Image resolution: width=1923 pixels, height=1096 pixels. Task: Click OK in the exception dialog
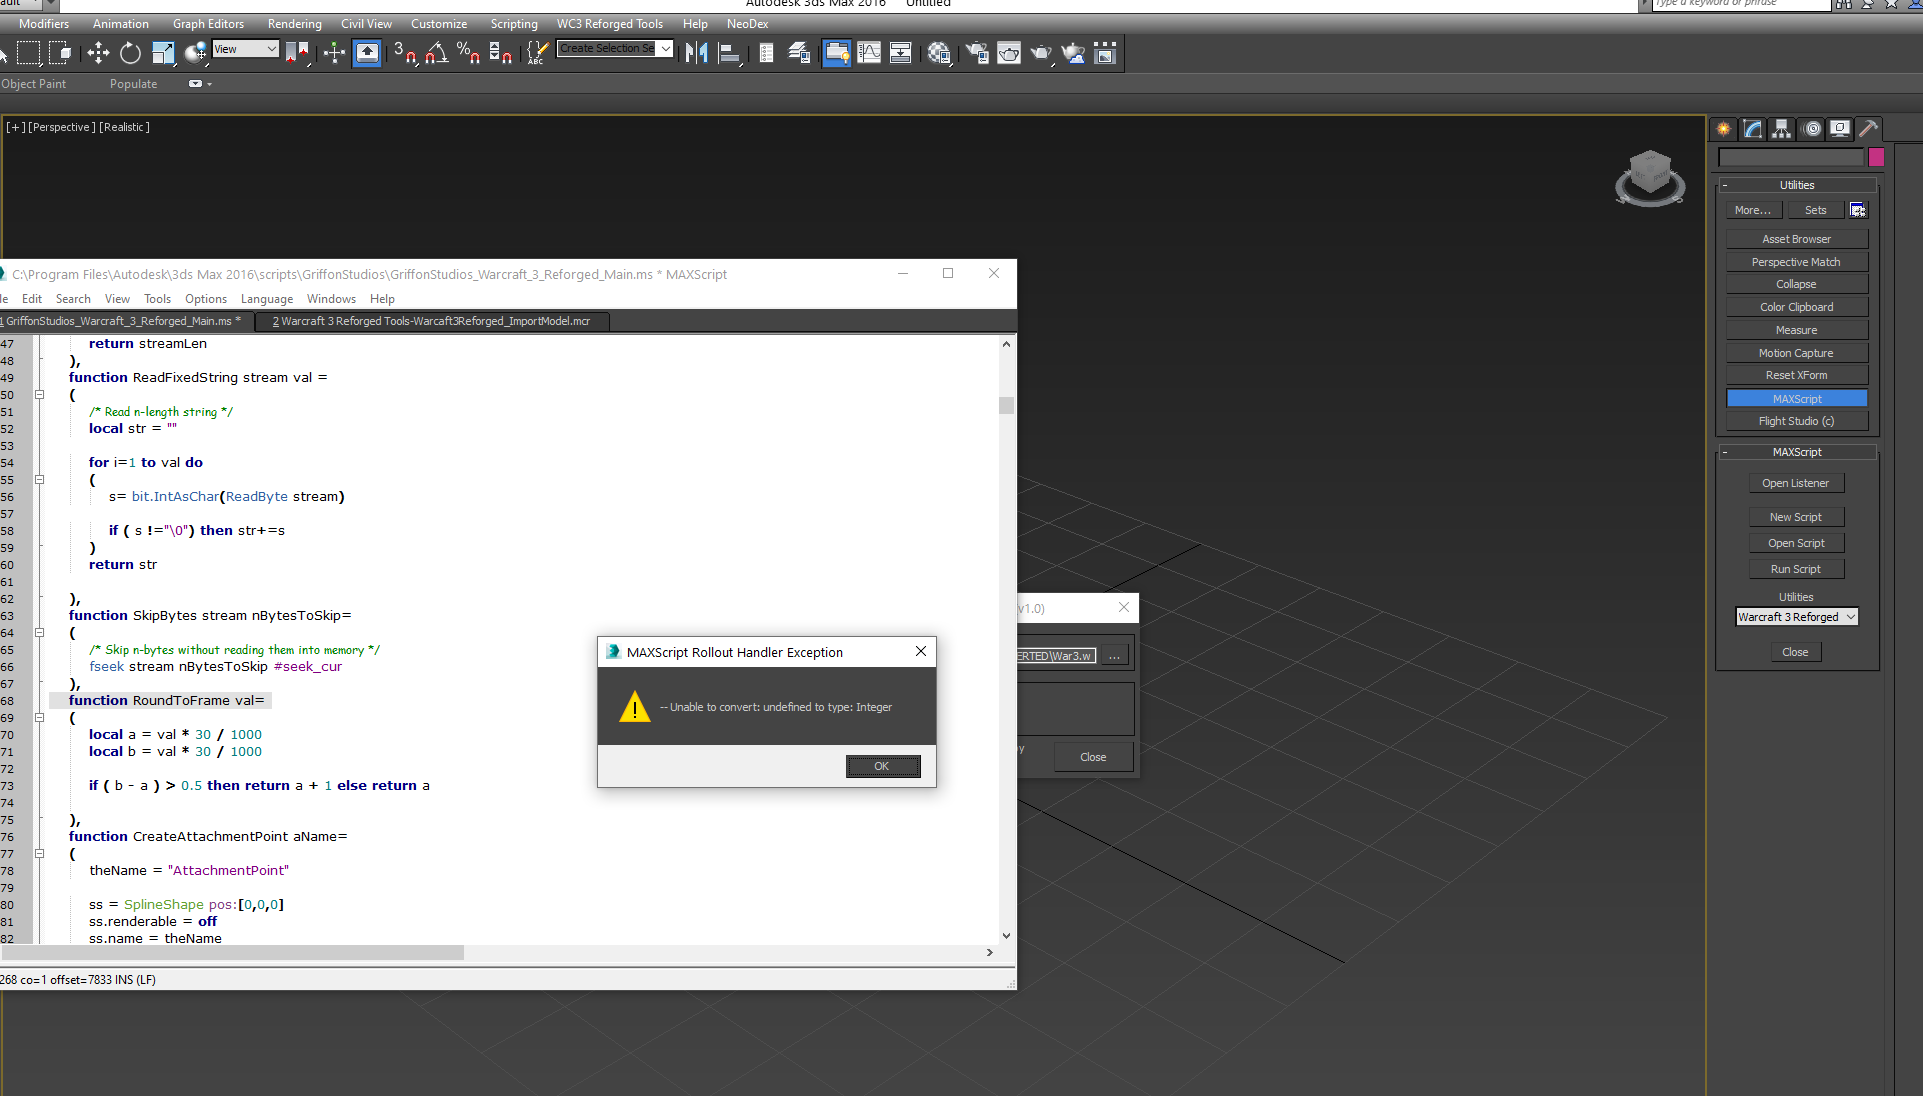point(882,766)
